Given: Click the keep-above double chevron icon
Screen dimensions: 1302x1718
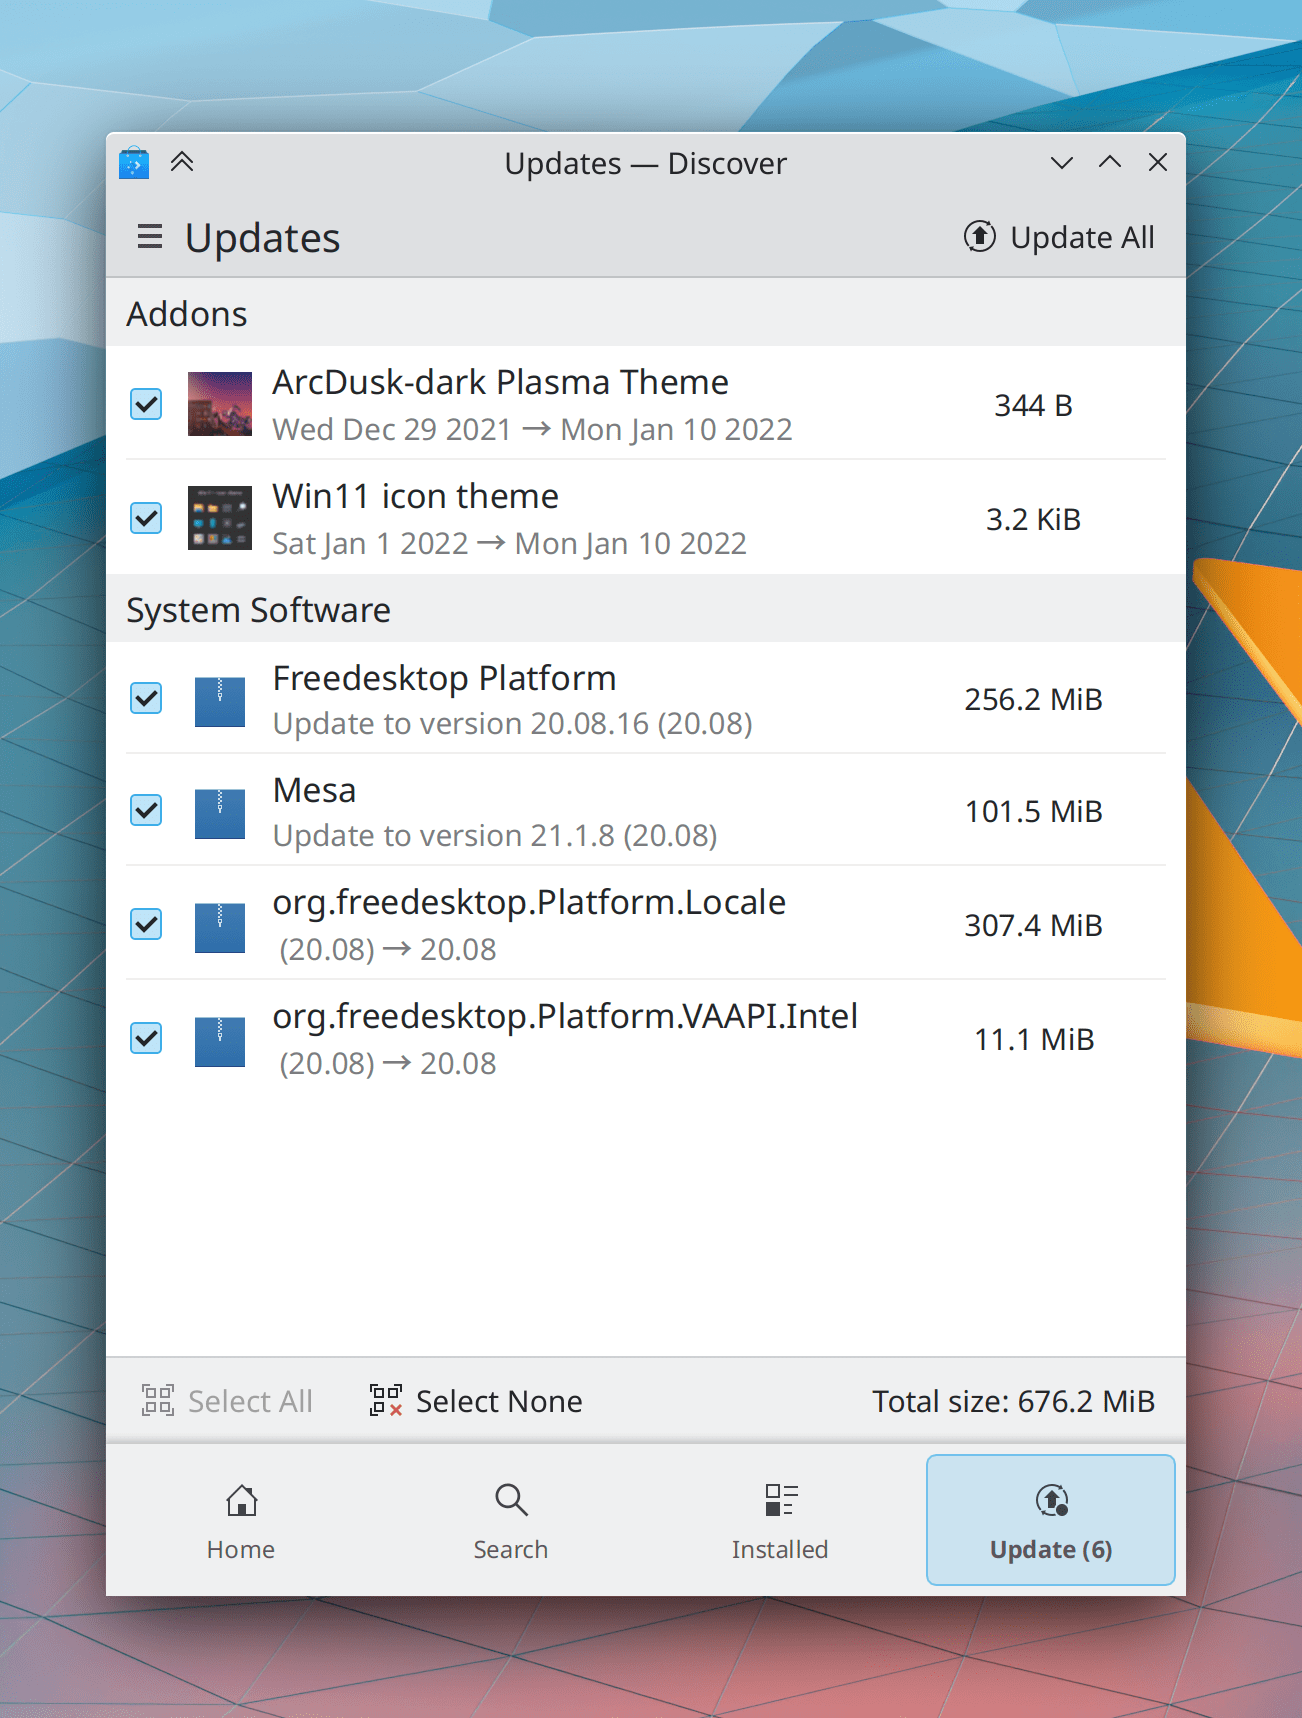Looking at the screenshot, I should (182, 161).
